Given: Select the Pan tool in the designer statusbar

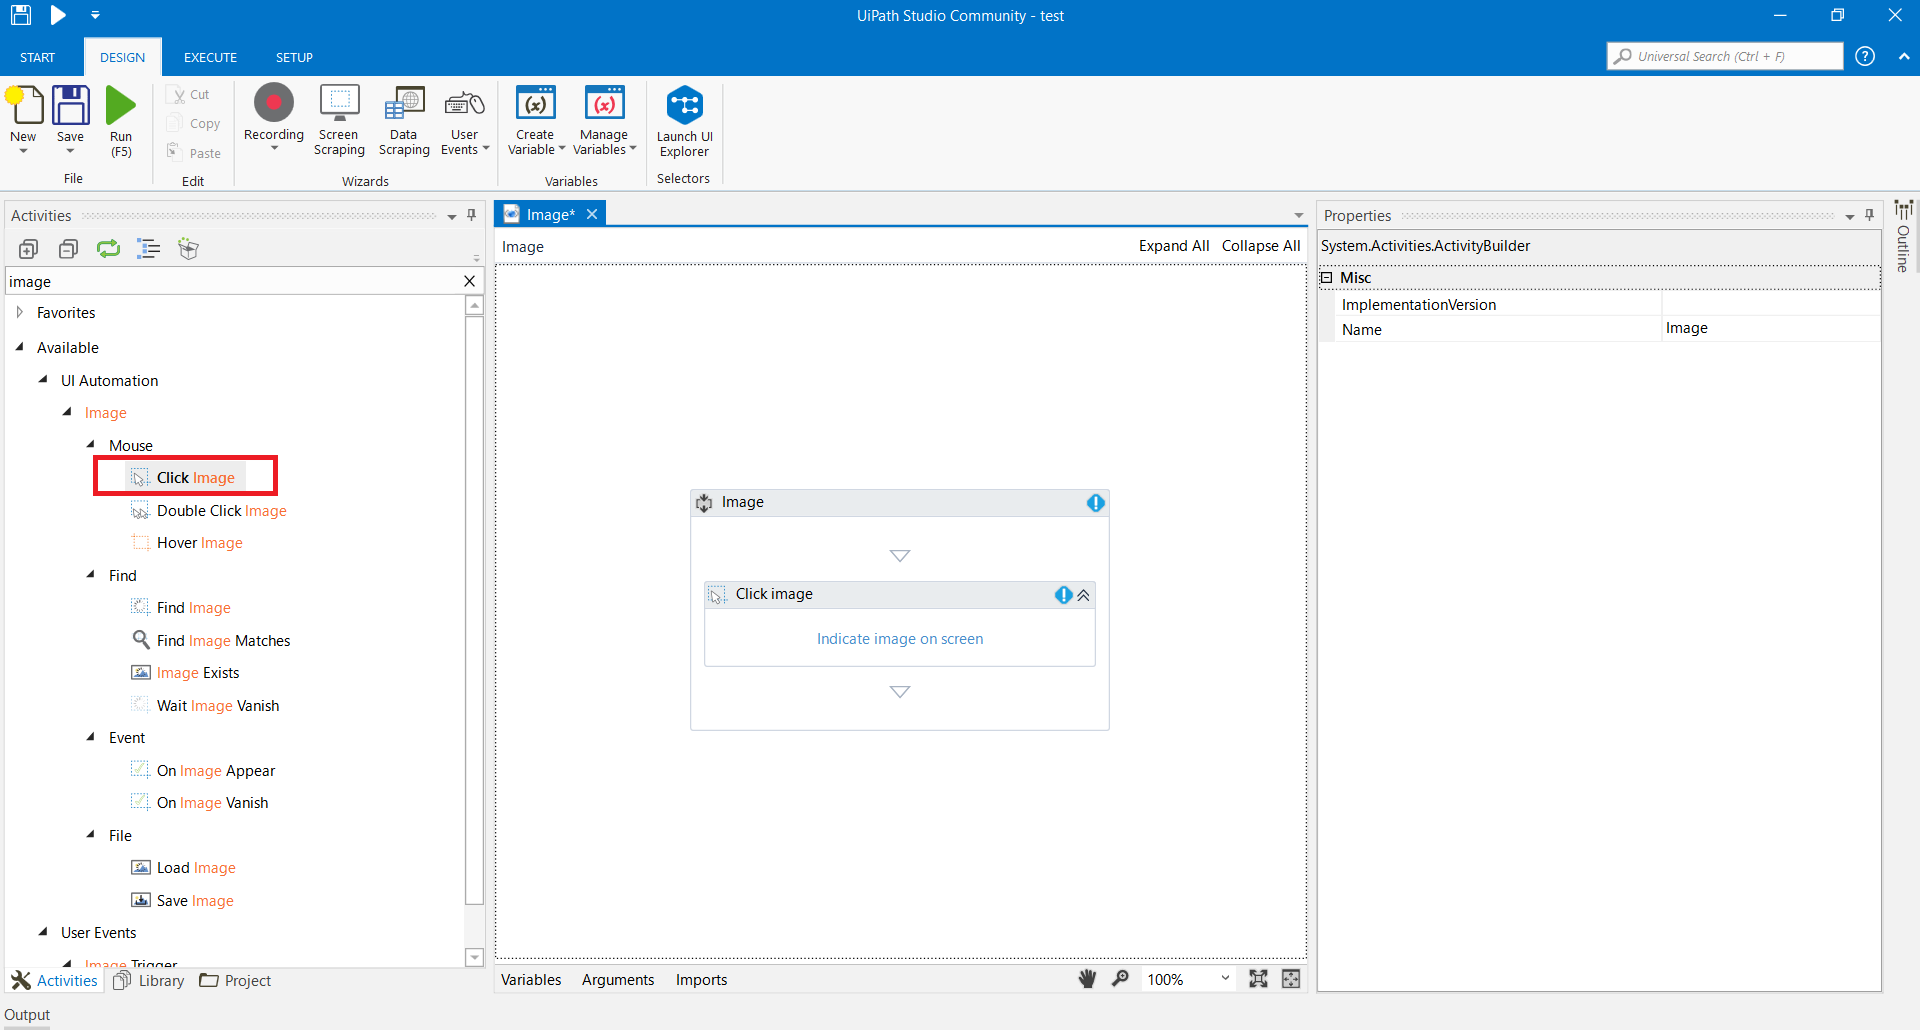Looking at the screenshot, I should [x=1087, y=979].
